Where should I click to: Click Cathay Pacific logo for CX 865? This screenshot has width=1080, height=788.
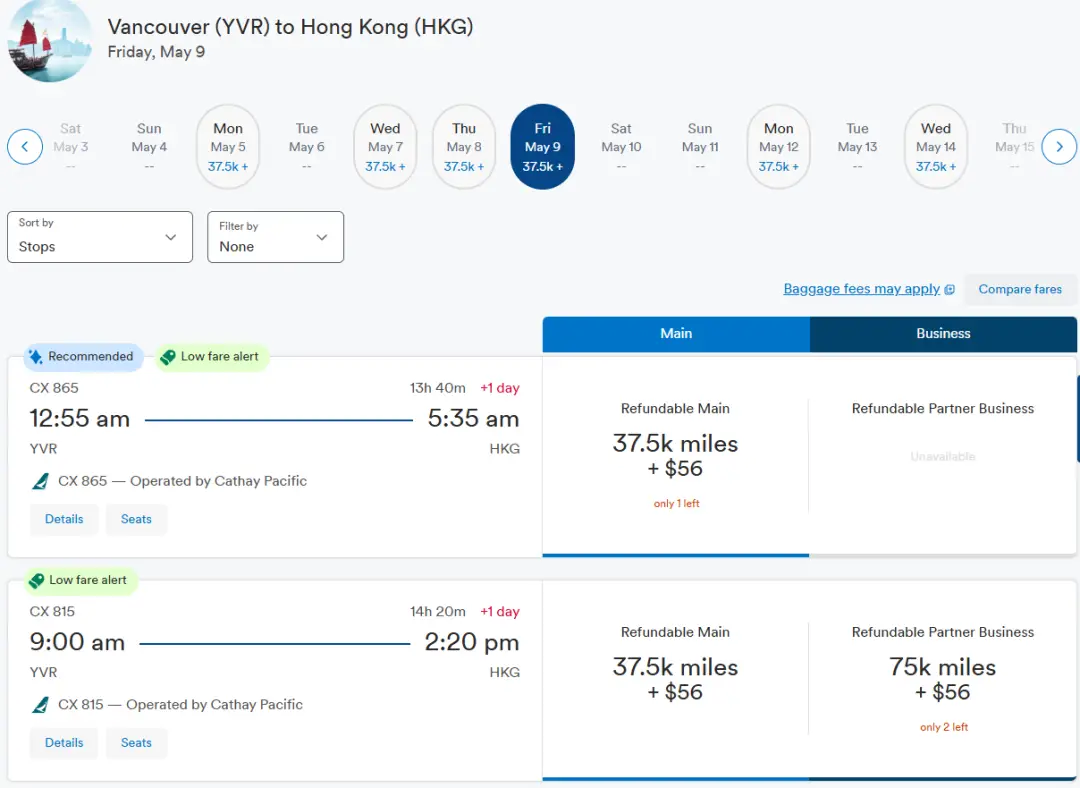tap(41, 481)
